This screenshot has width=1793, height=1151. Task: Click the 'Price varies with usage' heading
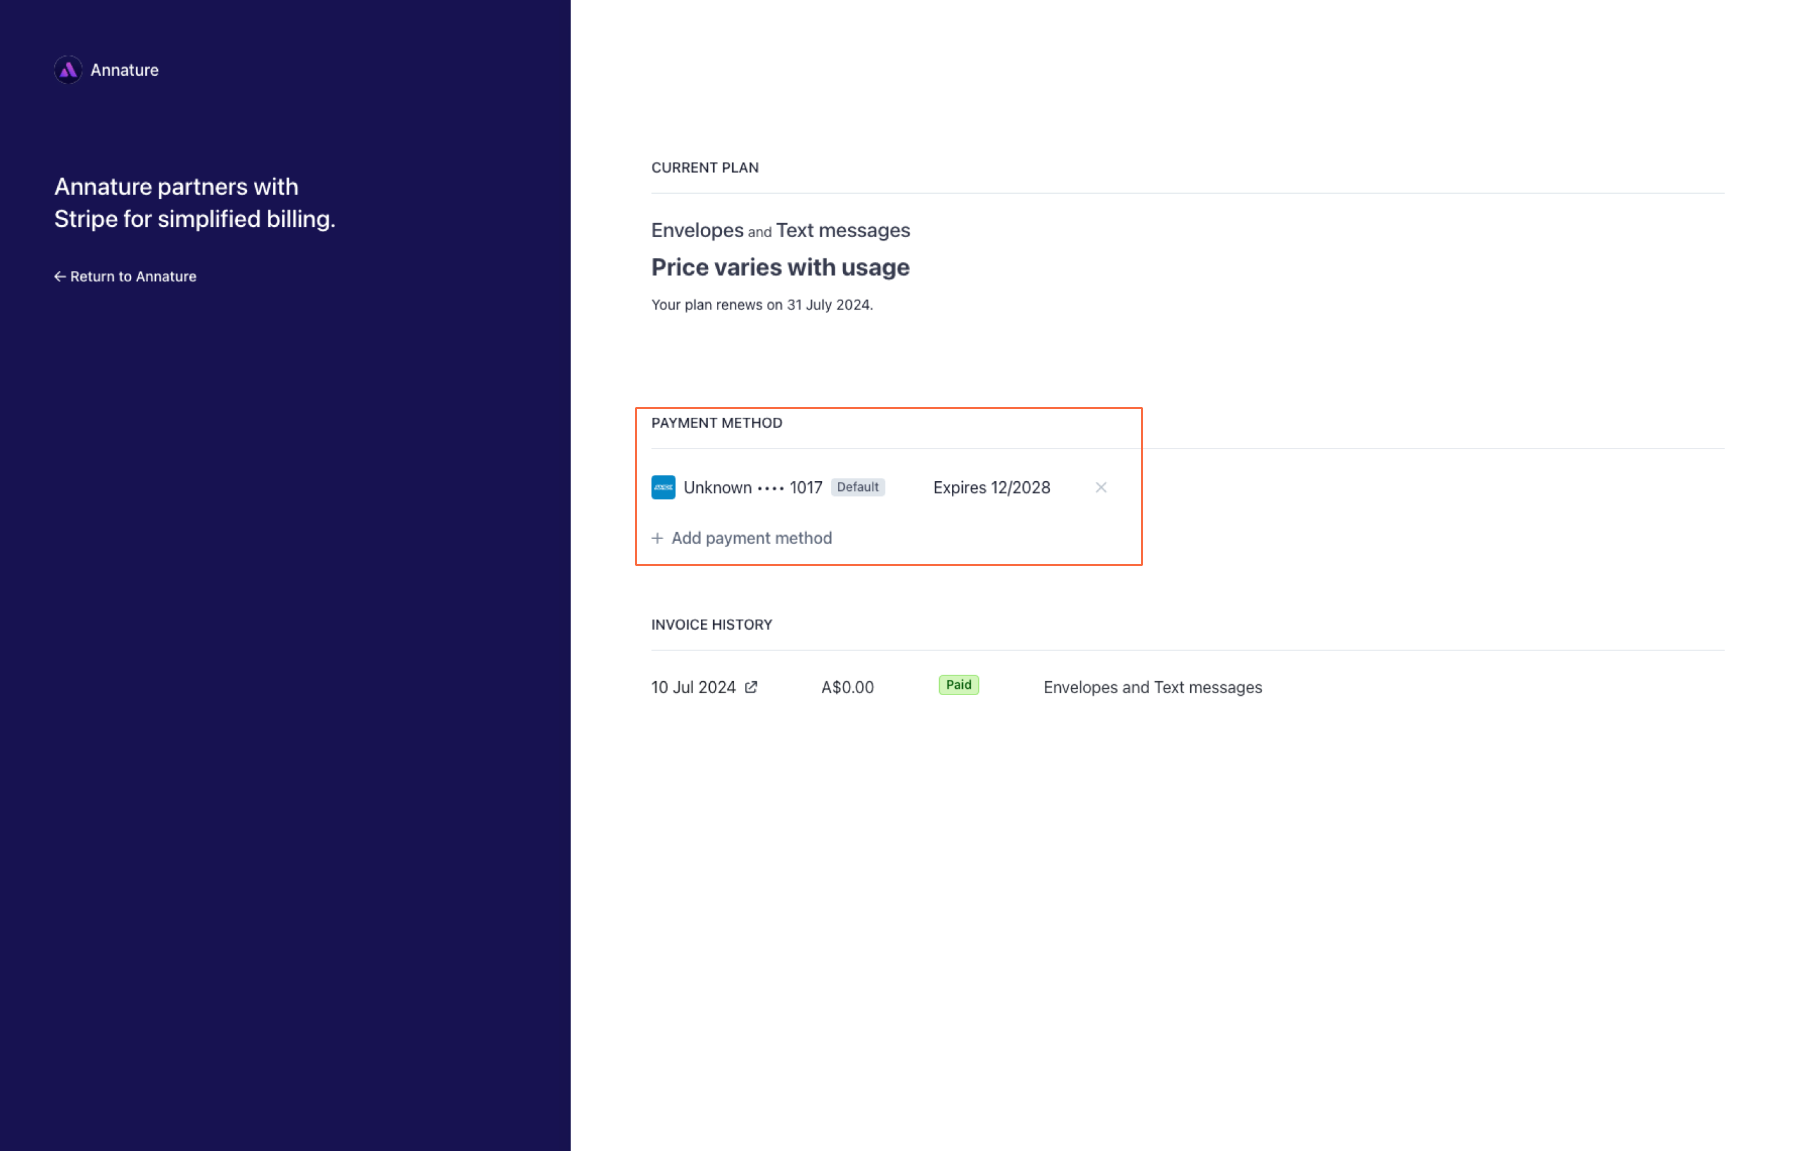tap(780, 267)
